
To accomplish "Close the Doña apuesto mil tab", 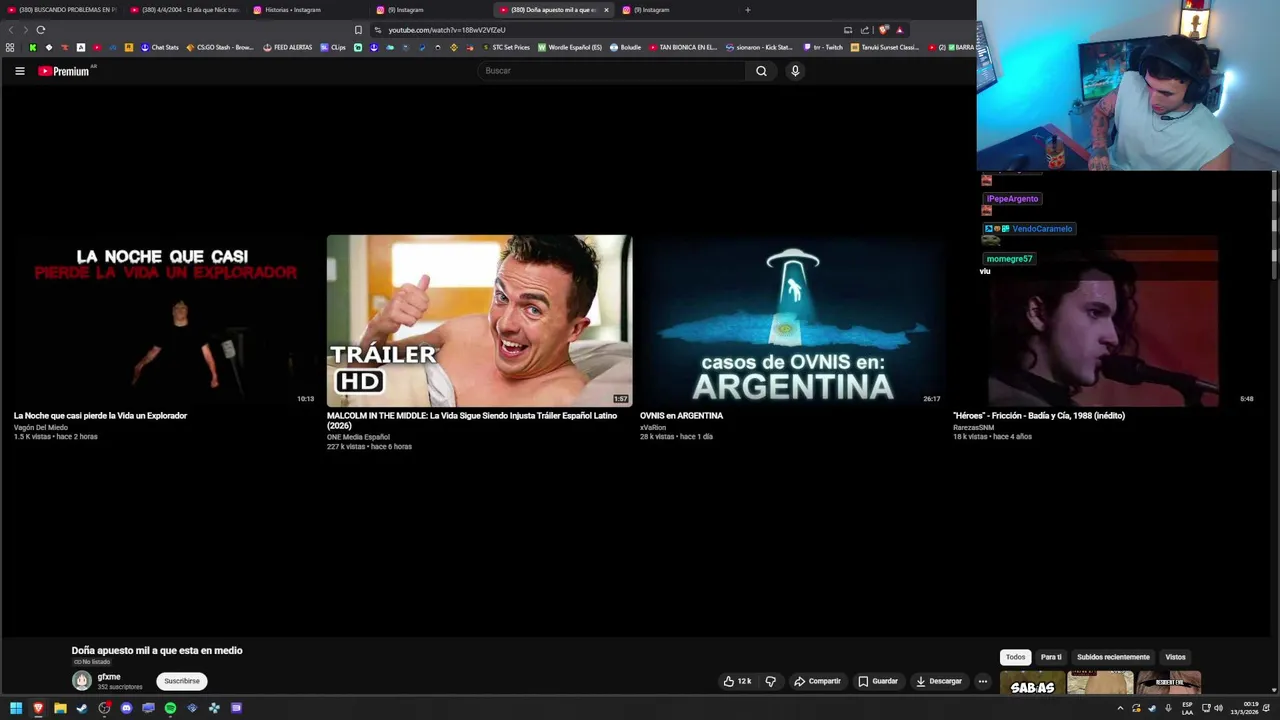I will [606, 10].
